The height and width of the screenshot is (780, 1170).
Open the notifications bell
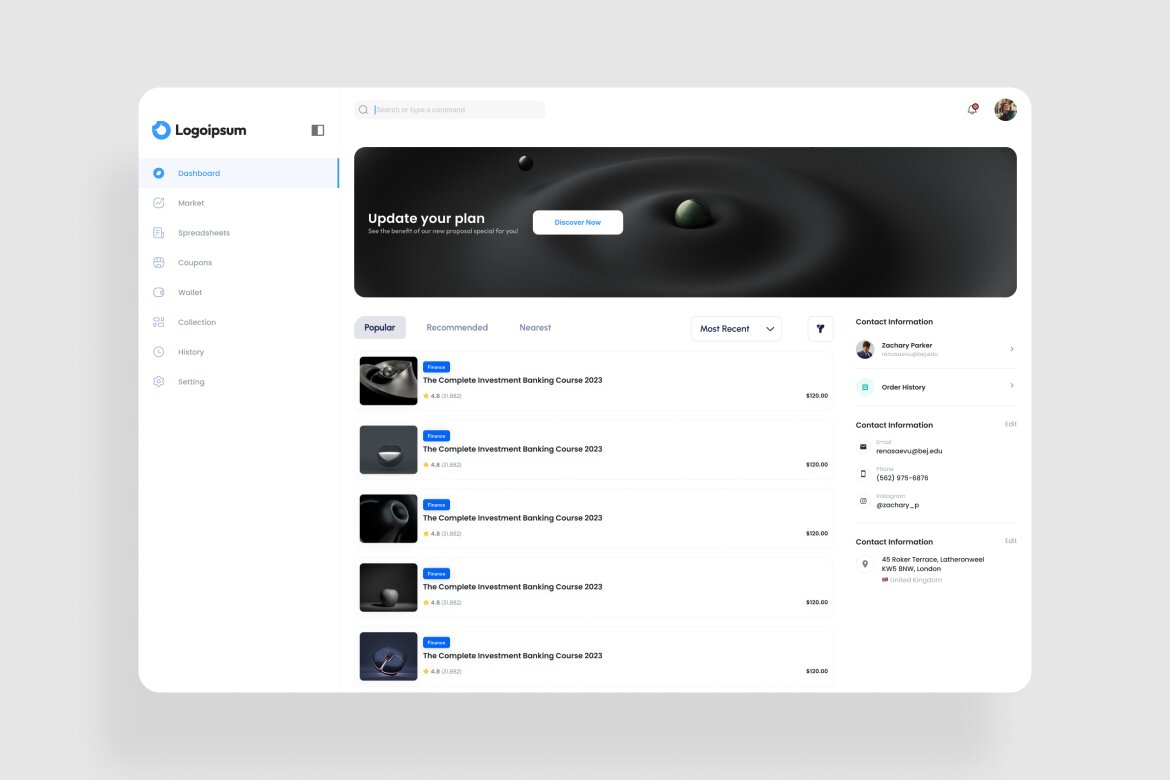tap(971, 109)
